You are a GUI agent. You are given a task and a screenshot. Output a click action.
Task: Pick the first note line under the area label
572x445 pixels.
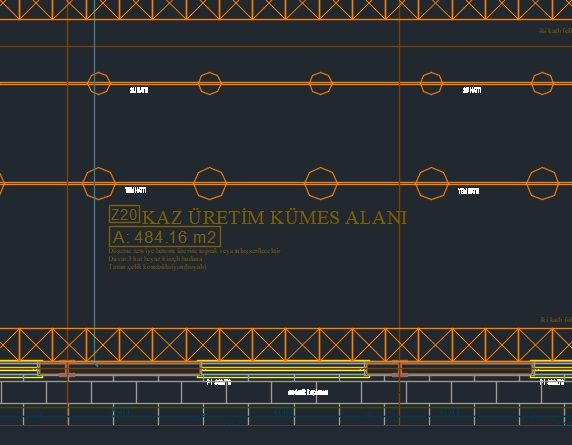194,251
